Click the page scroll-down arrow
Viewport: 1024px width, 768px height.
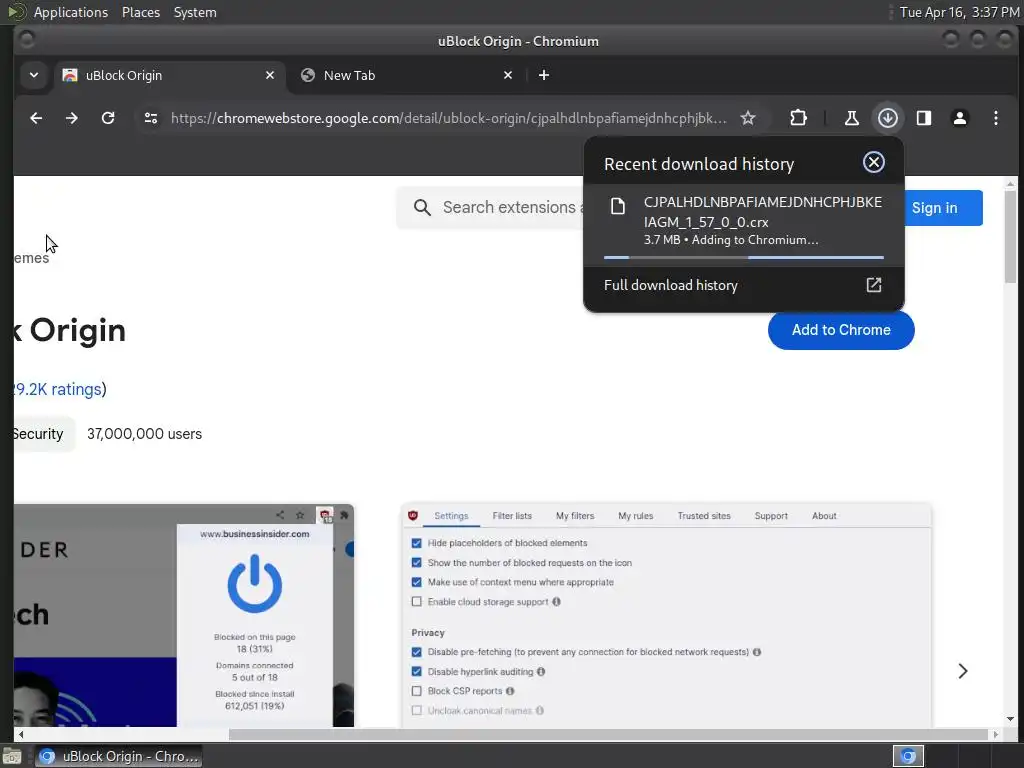[x=1010, y=719]
